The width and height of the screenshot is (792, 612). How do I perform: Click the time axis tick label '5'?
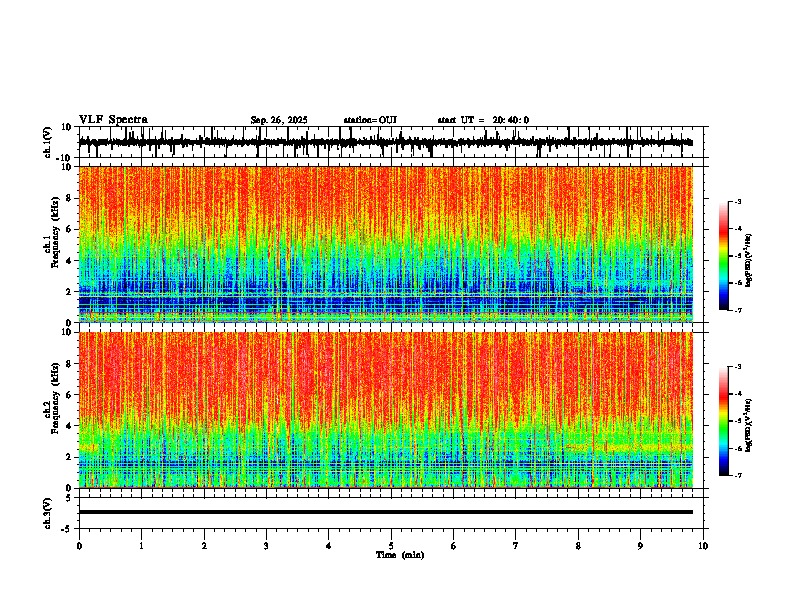pyautogui.click(x=391, y=546)
